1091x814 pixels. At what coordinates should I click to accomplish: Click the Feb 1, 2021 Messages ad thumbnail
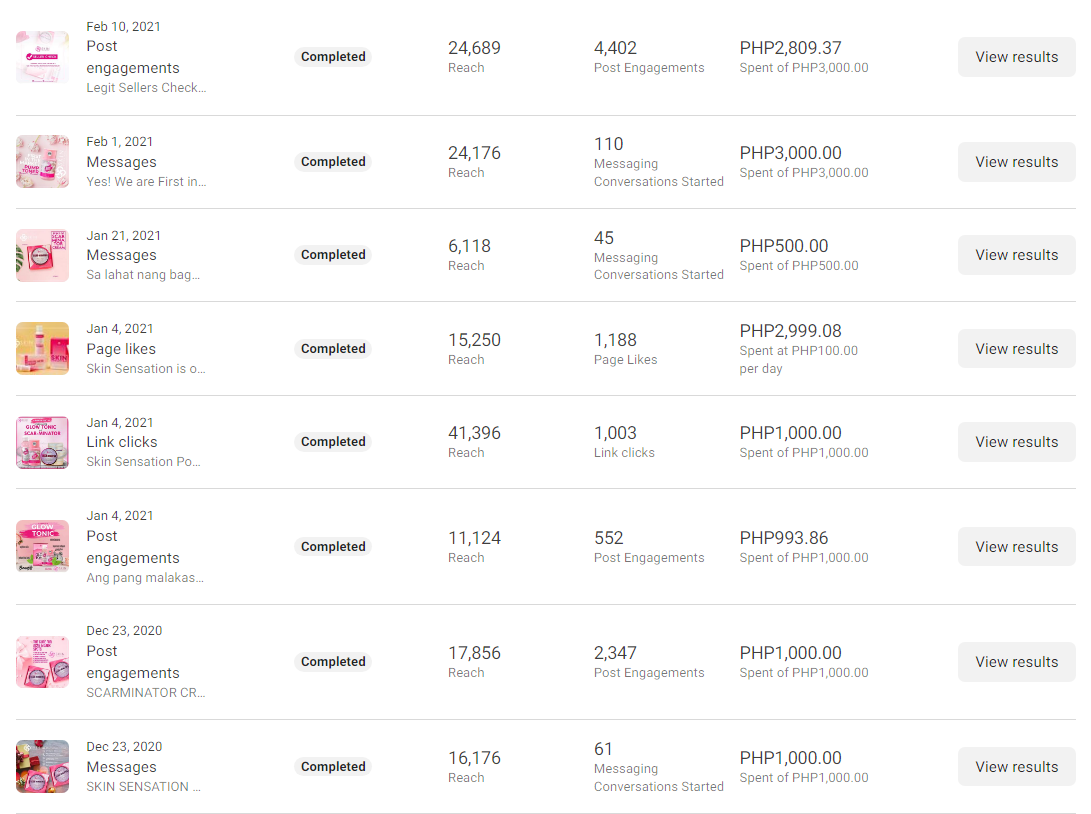pyautogui.click(x=42, y=162)
